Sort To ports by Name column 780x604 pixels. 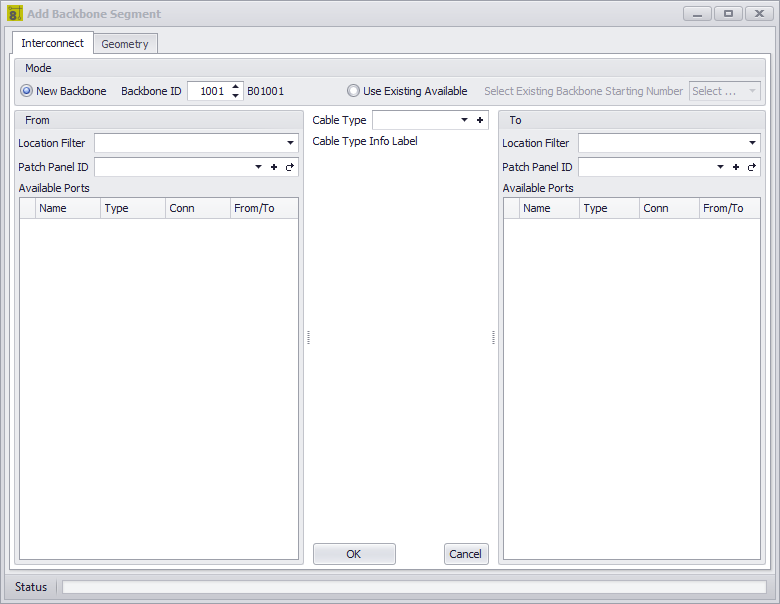click(x=549, y=208)
